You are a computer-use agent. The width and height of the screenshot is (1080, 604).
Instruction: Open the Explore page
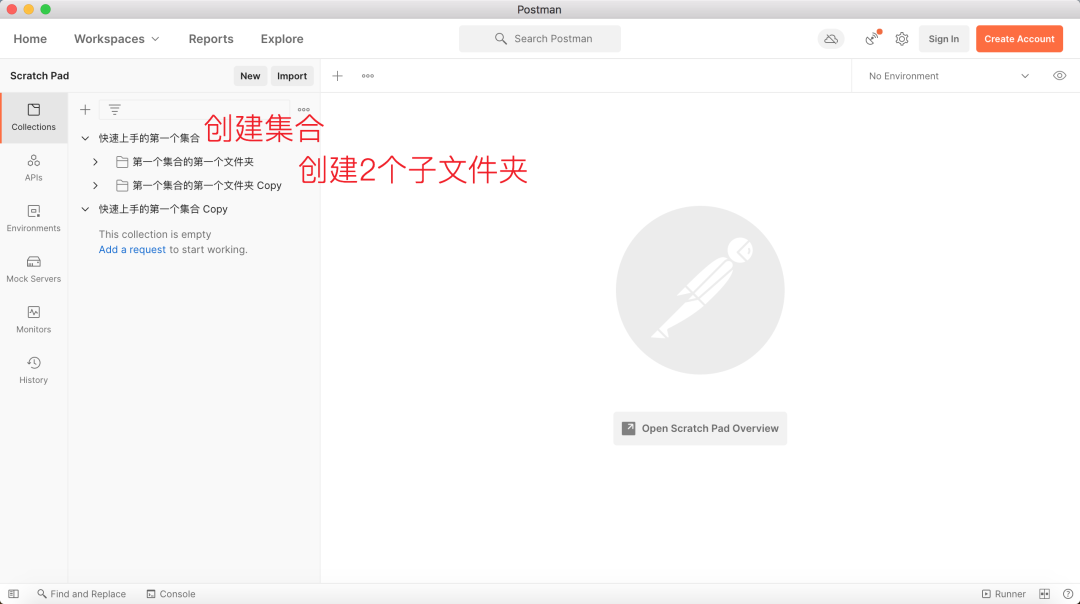pos(282,39)
